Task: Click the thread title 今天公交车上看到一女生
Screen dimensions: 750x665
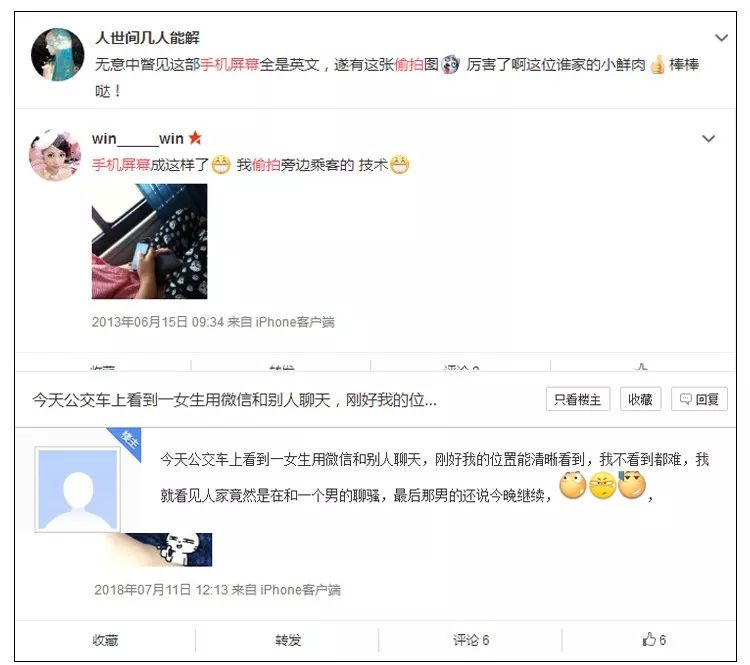Action: coord(234,399)
